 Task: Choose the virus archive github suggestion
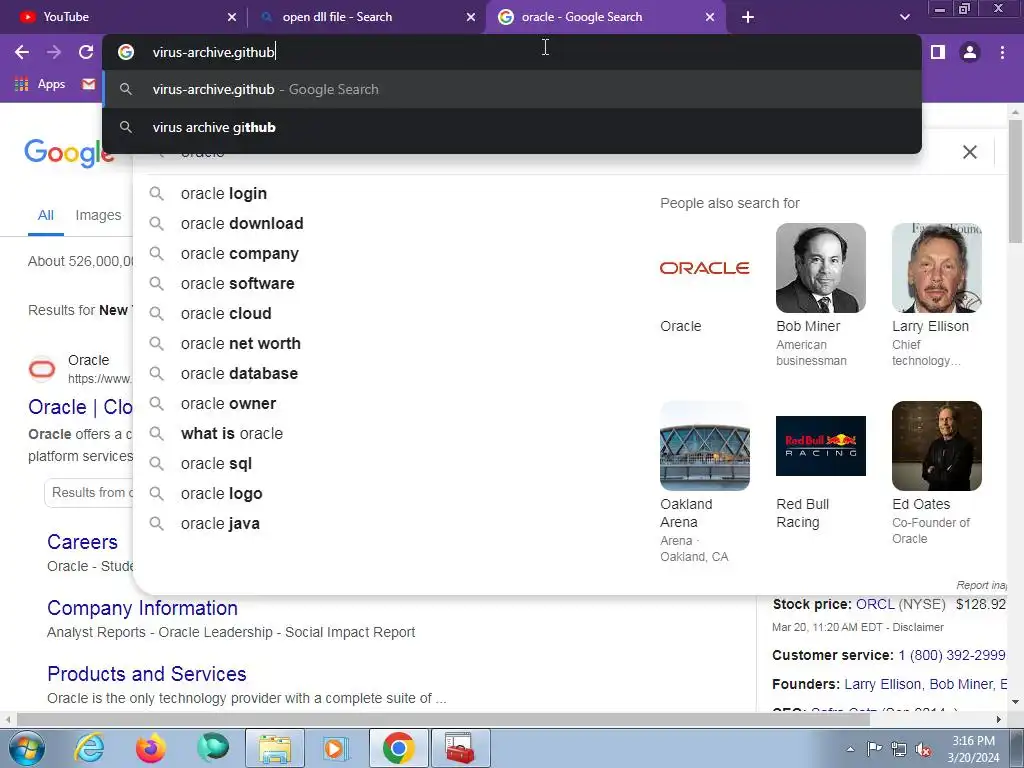pyautogui.click(x=512, y=127)
